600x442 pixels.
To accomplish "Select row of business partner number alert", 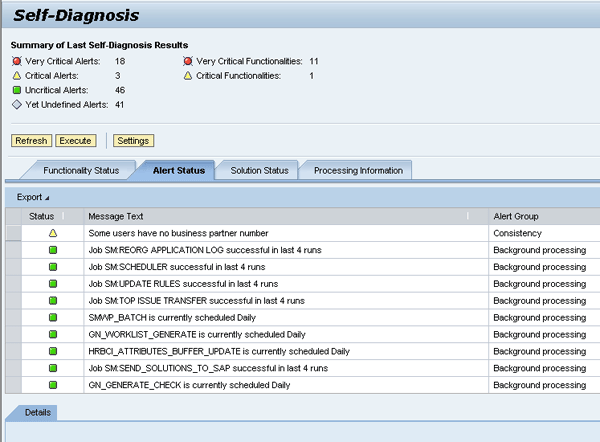I will [12, 233].
